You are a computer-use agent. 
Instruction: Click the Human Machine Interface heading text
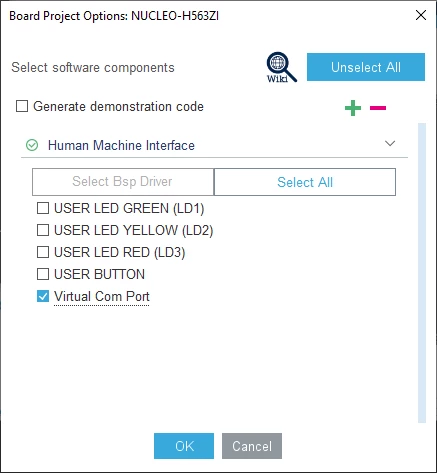121,145
